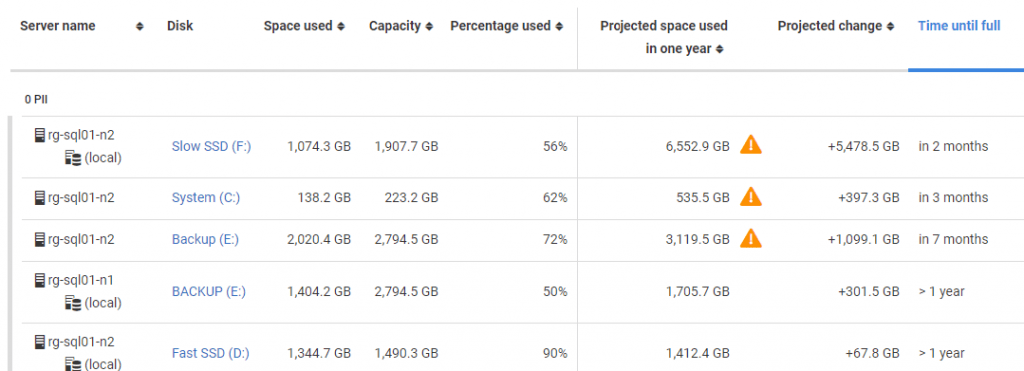Sort by Server name using its sort arrows
Screen dimensions: 1024x371
pos(139,27)
